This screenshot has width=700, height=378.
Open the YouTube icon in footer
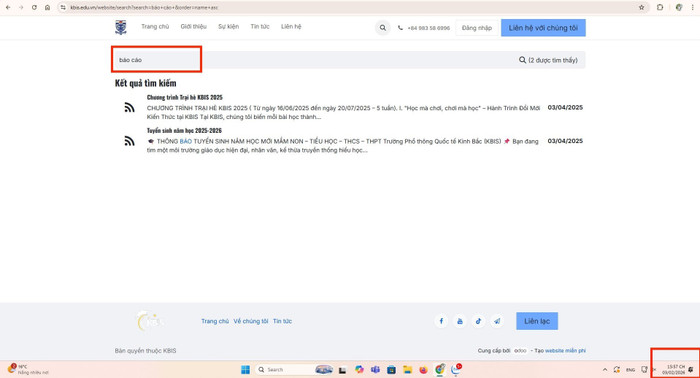[x=460, y=321]
